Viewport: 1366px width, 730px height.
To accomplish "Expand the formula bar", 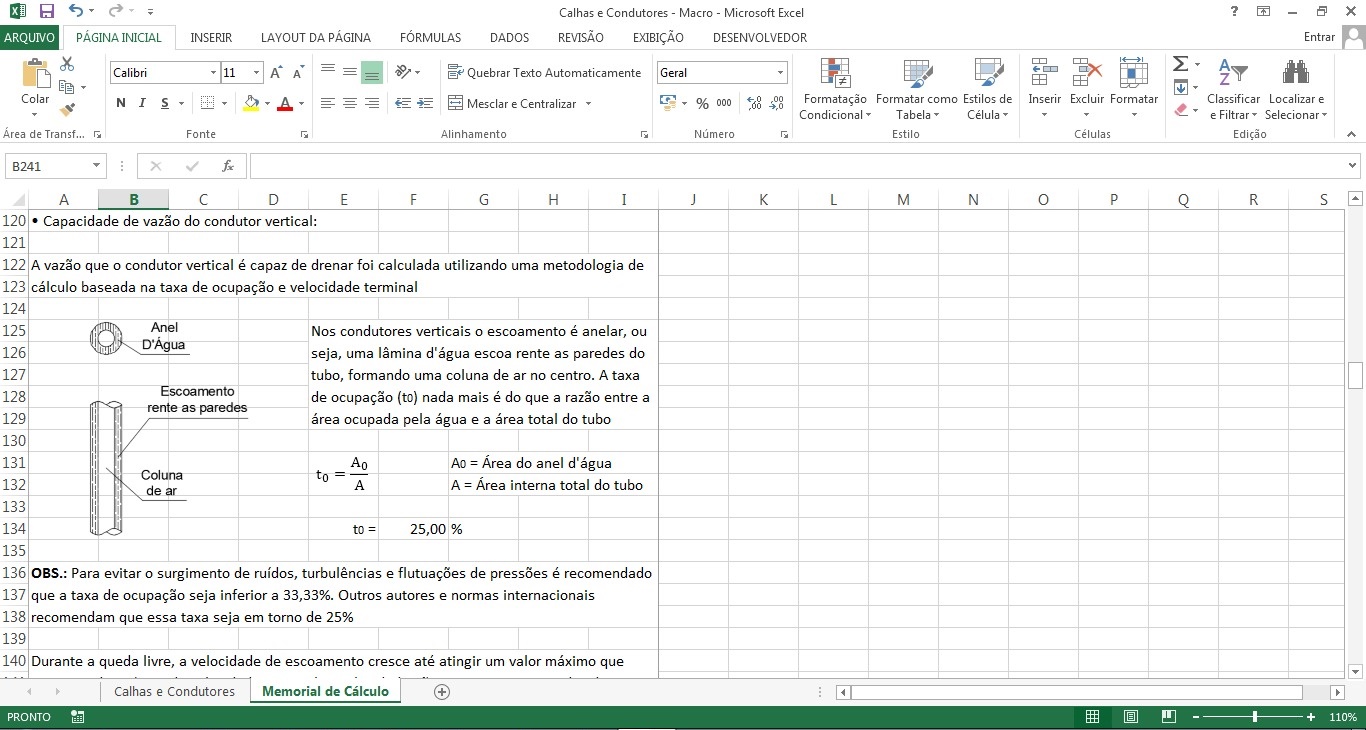I will (1353, 166).
